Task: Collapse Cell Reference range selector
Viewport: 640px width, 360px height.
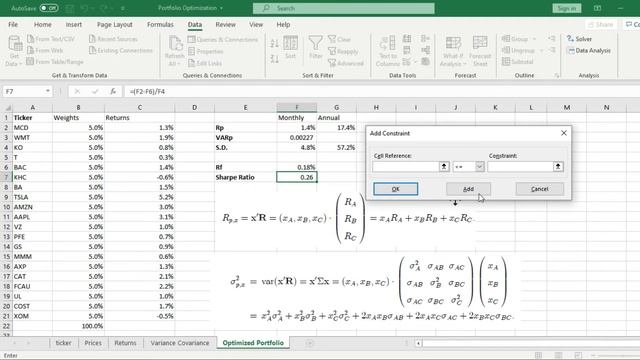Action: pos(444,167)
